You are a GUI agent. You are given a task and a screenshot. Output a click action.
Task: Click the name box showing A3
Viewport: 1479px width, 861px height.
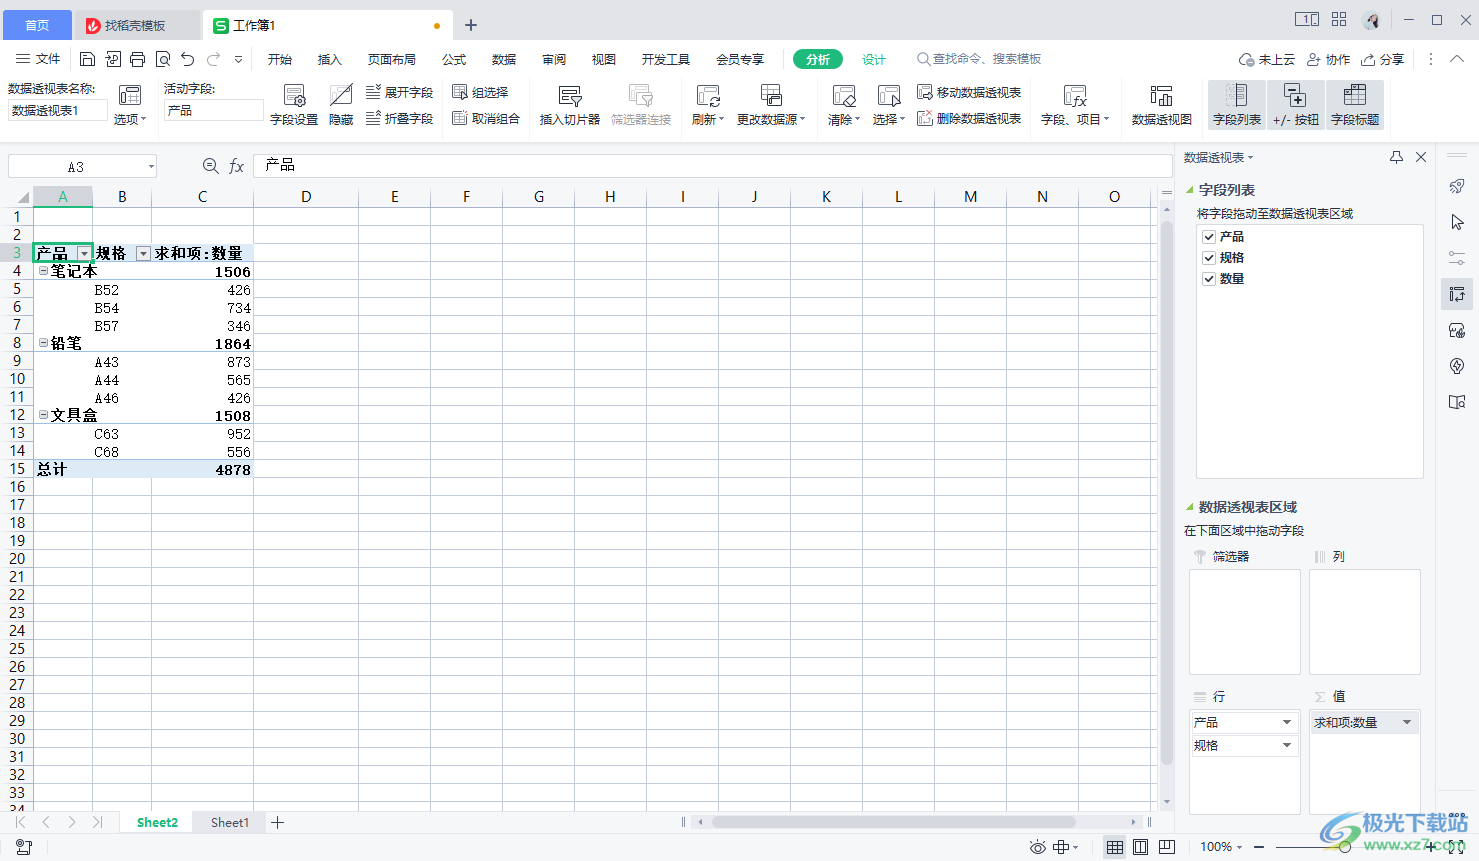tap(82, 166)
